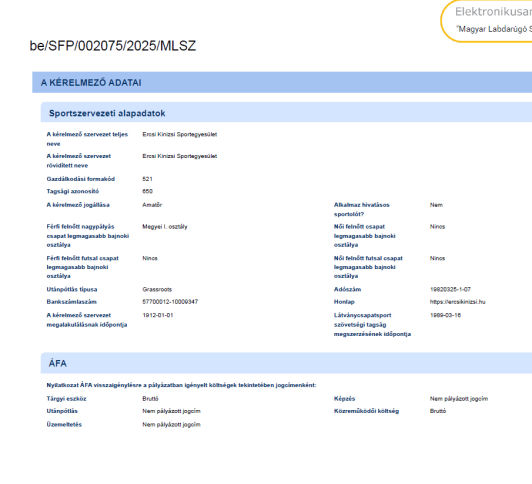This screenshot has height=484, width=532.
Task: Select the Üzemeltetés label
Action: point(64,424)
